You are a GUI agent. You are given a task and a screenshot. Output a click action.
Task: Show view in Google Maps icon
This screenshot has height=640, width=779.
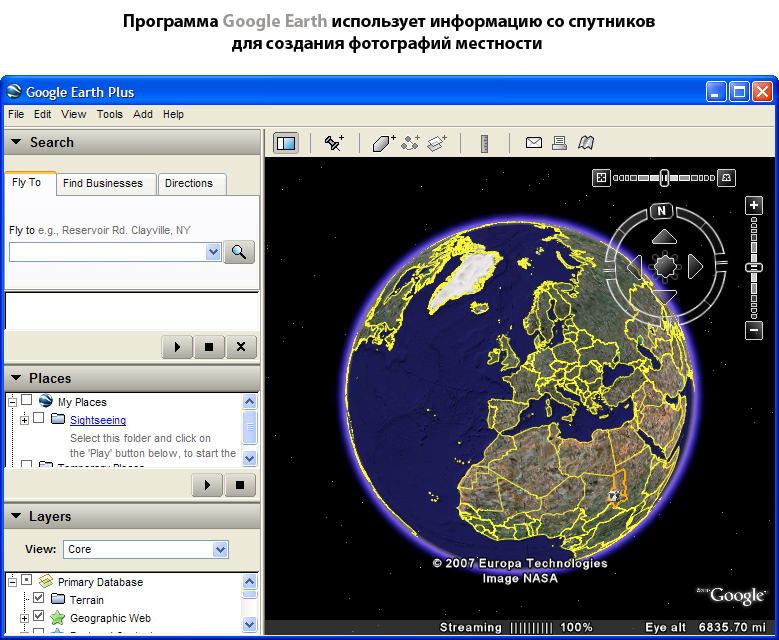point(586,143)
